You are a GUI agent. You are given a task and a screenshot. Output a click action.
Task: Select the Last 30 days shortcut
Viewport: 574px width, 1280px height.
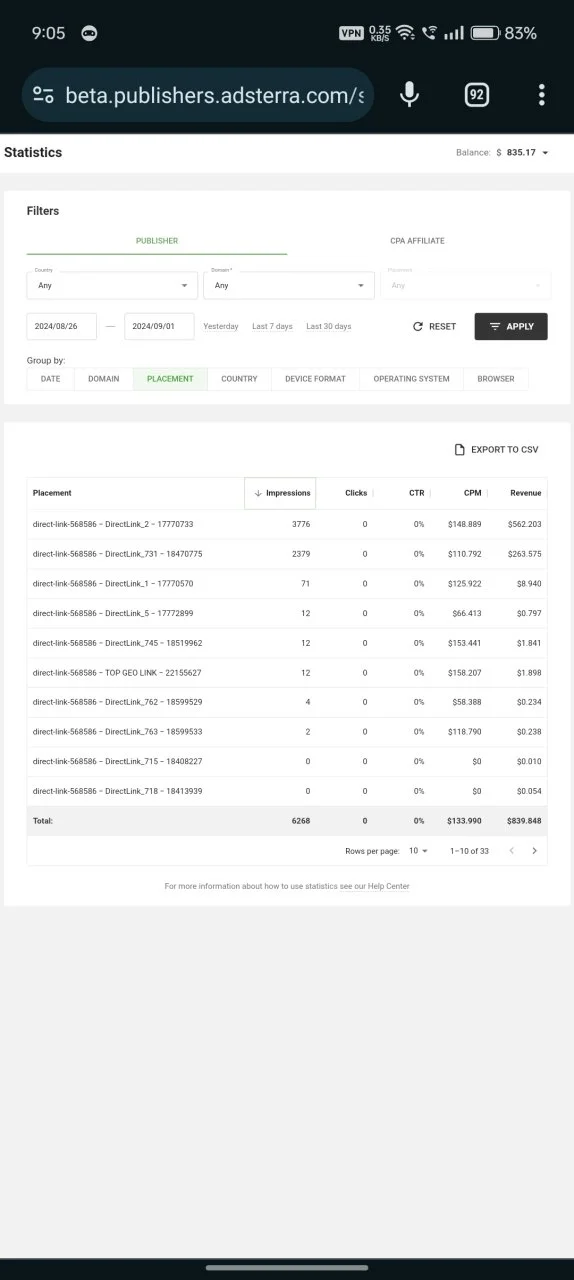pos(328,327)
